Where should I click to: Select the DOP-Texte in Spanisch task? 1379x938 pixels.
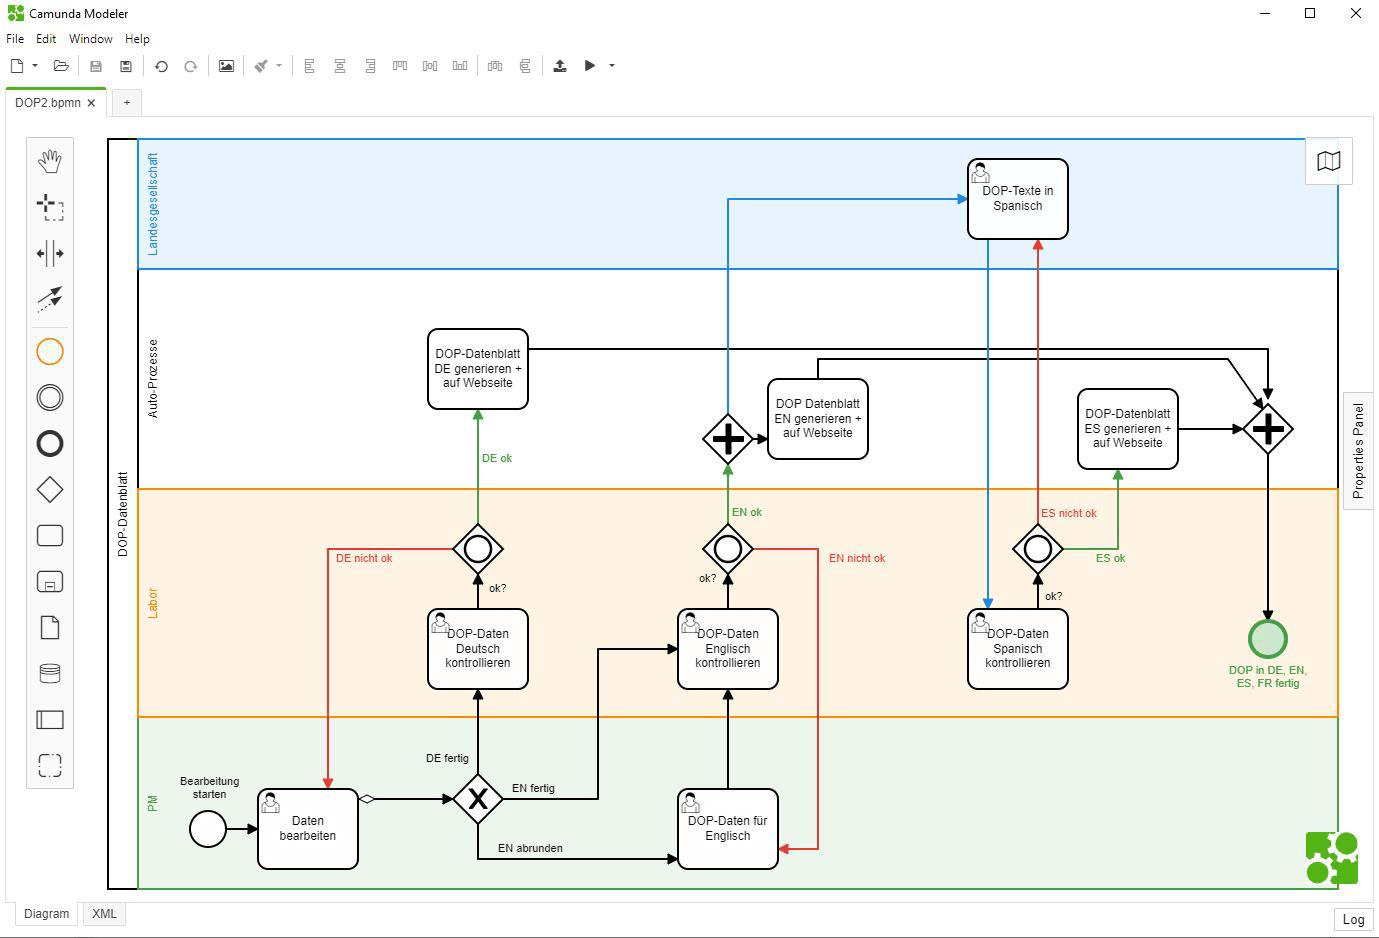[x=1018, y=199]
